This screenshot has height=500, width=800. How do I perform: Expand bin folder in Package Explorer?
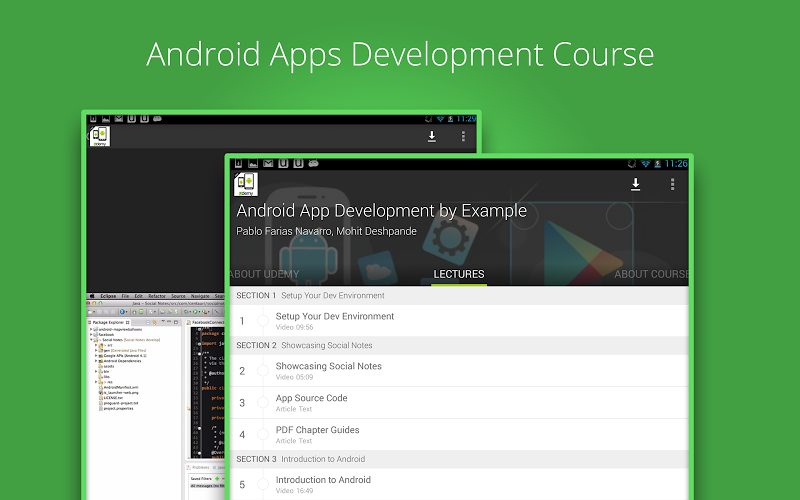(x=96, y=371)
